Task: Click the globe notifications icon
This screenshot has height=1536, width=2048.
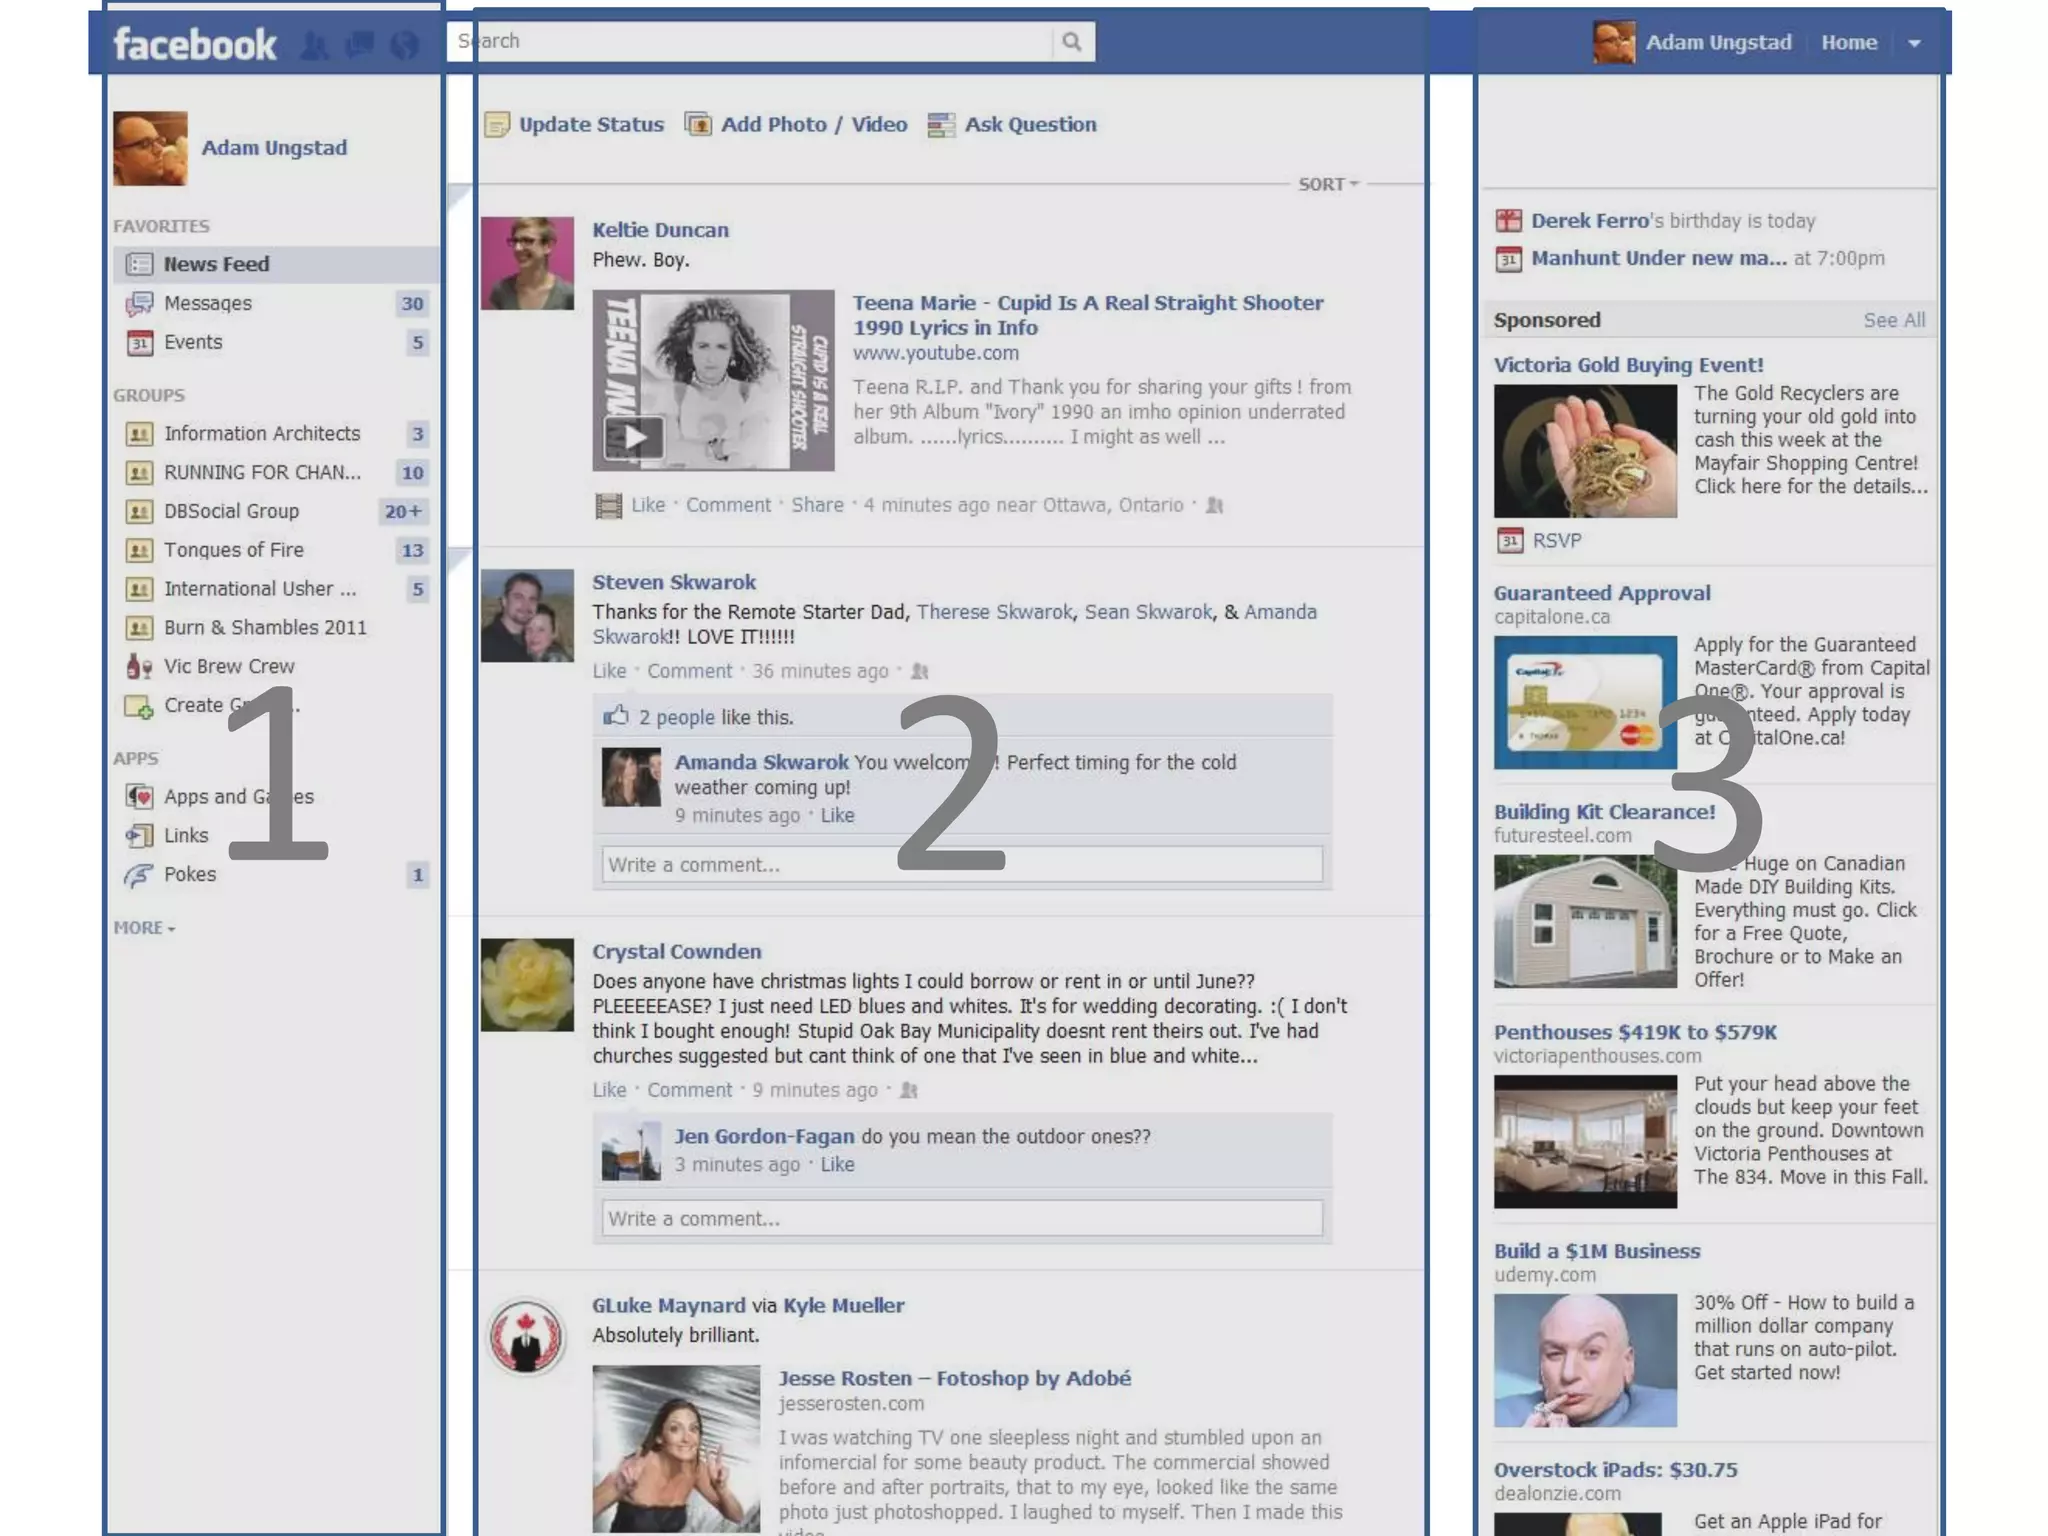Action: (404, 45)
